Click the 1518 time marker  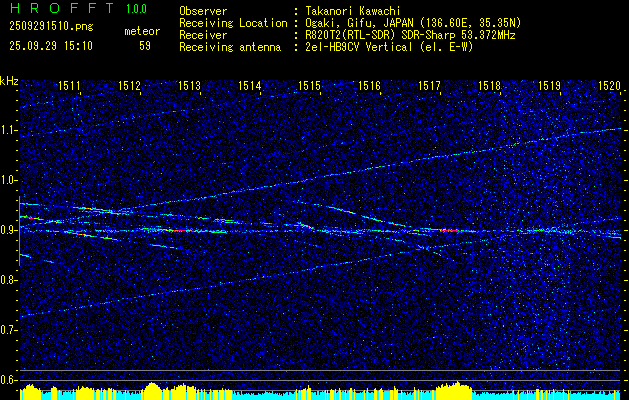point(489,85)
